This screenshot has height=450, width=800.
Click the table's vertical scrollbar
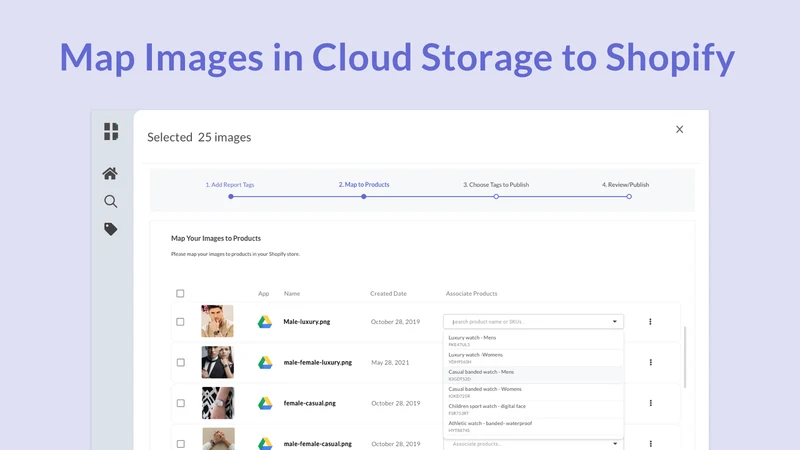tap(685, 357)
